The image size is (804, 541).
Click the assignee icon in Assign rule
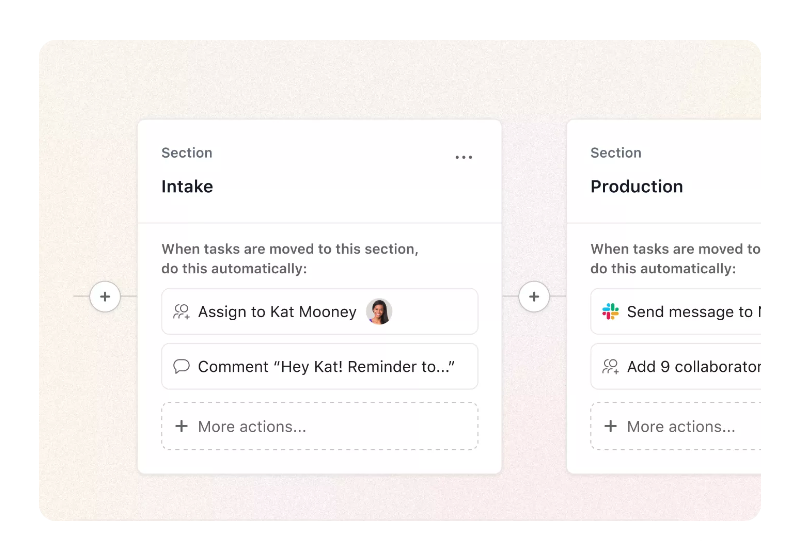coord(181,312)
